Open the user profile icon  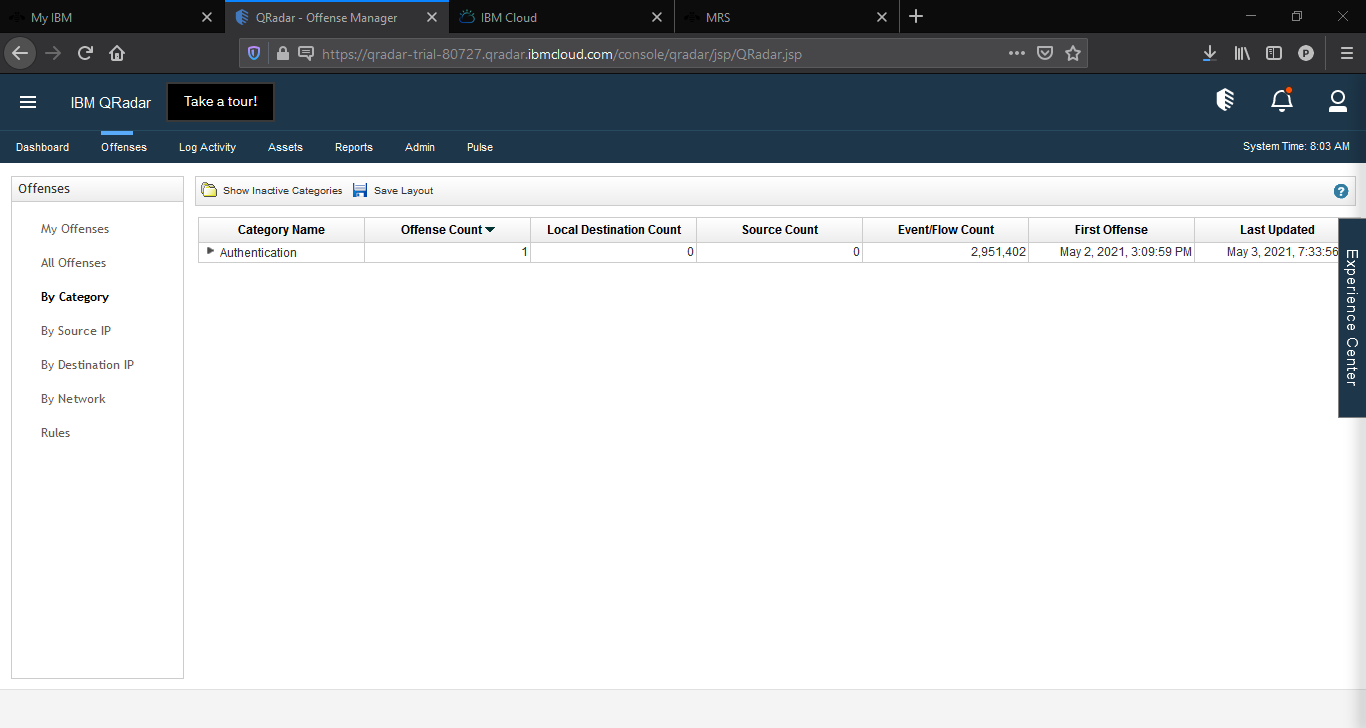point(1337,100)
